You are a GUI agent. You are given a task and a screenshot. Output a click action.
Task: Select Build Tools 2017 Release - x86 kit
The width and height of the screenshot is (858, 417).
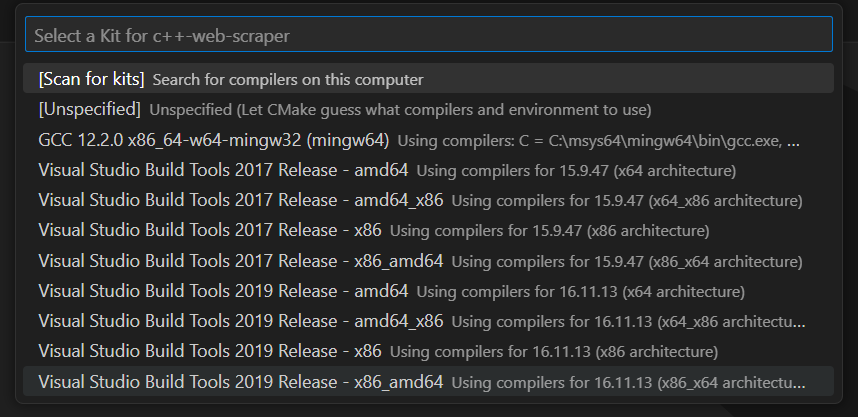point(210,231)
